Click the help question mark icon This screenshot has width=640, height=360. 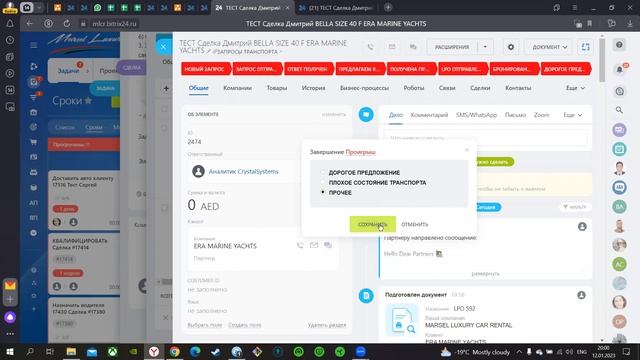click(x=619, y=45)
